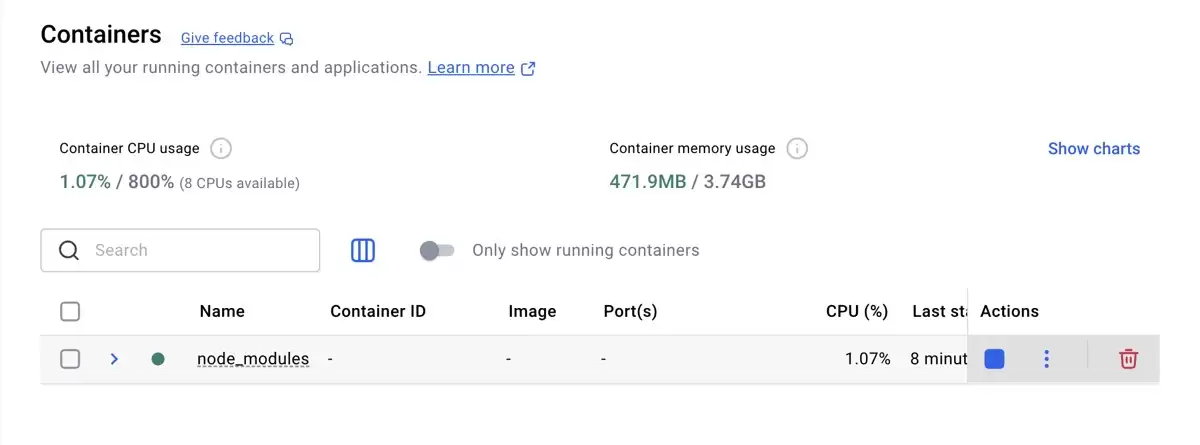Image resolution: width=1200 pixels, height=445 pixels.
Task: Enable Only show running containers toggle
Action: [437, 250]
